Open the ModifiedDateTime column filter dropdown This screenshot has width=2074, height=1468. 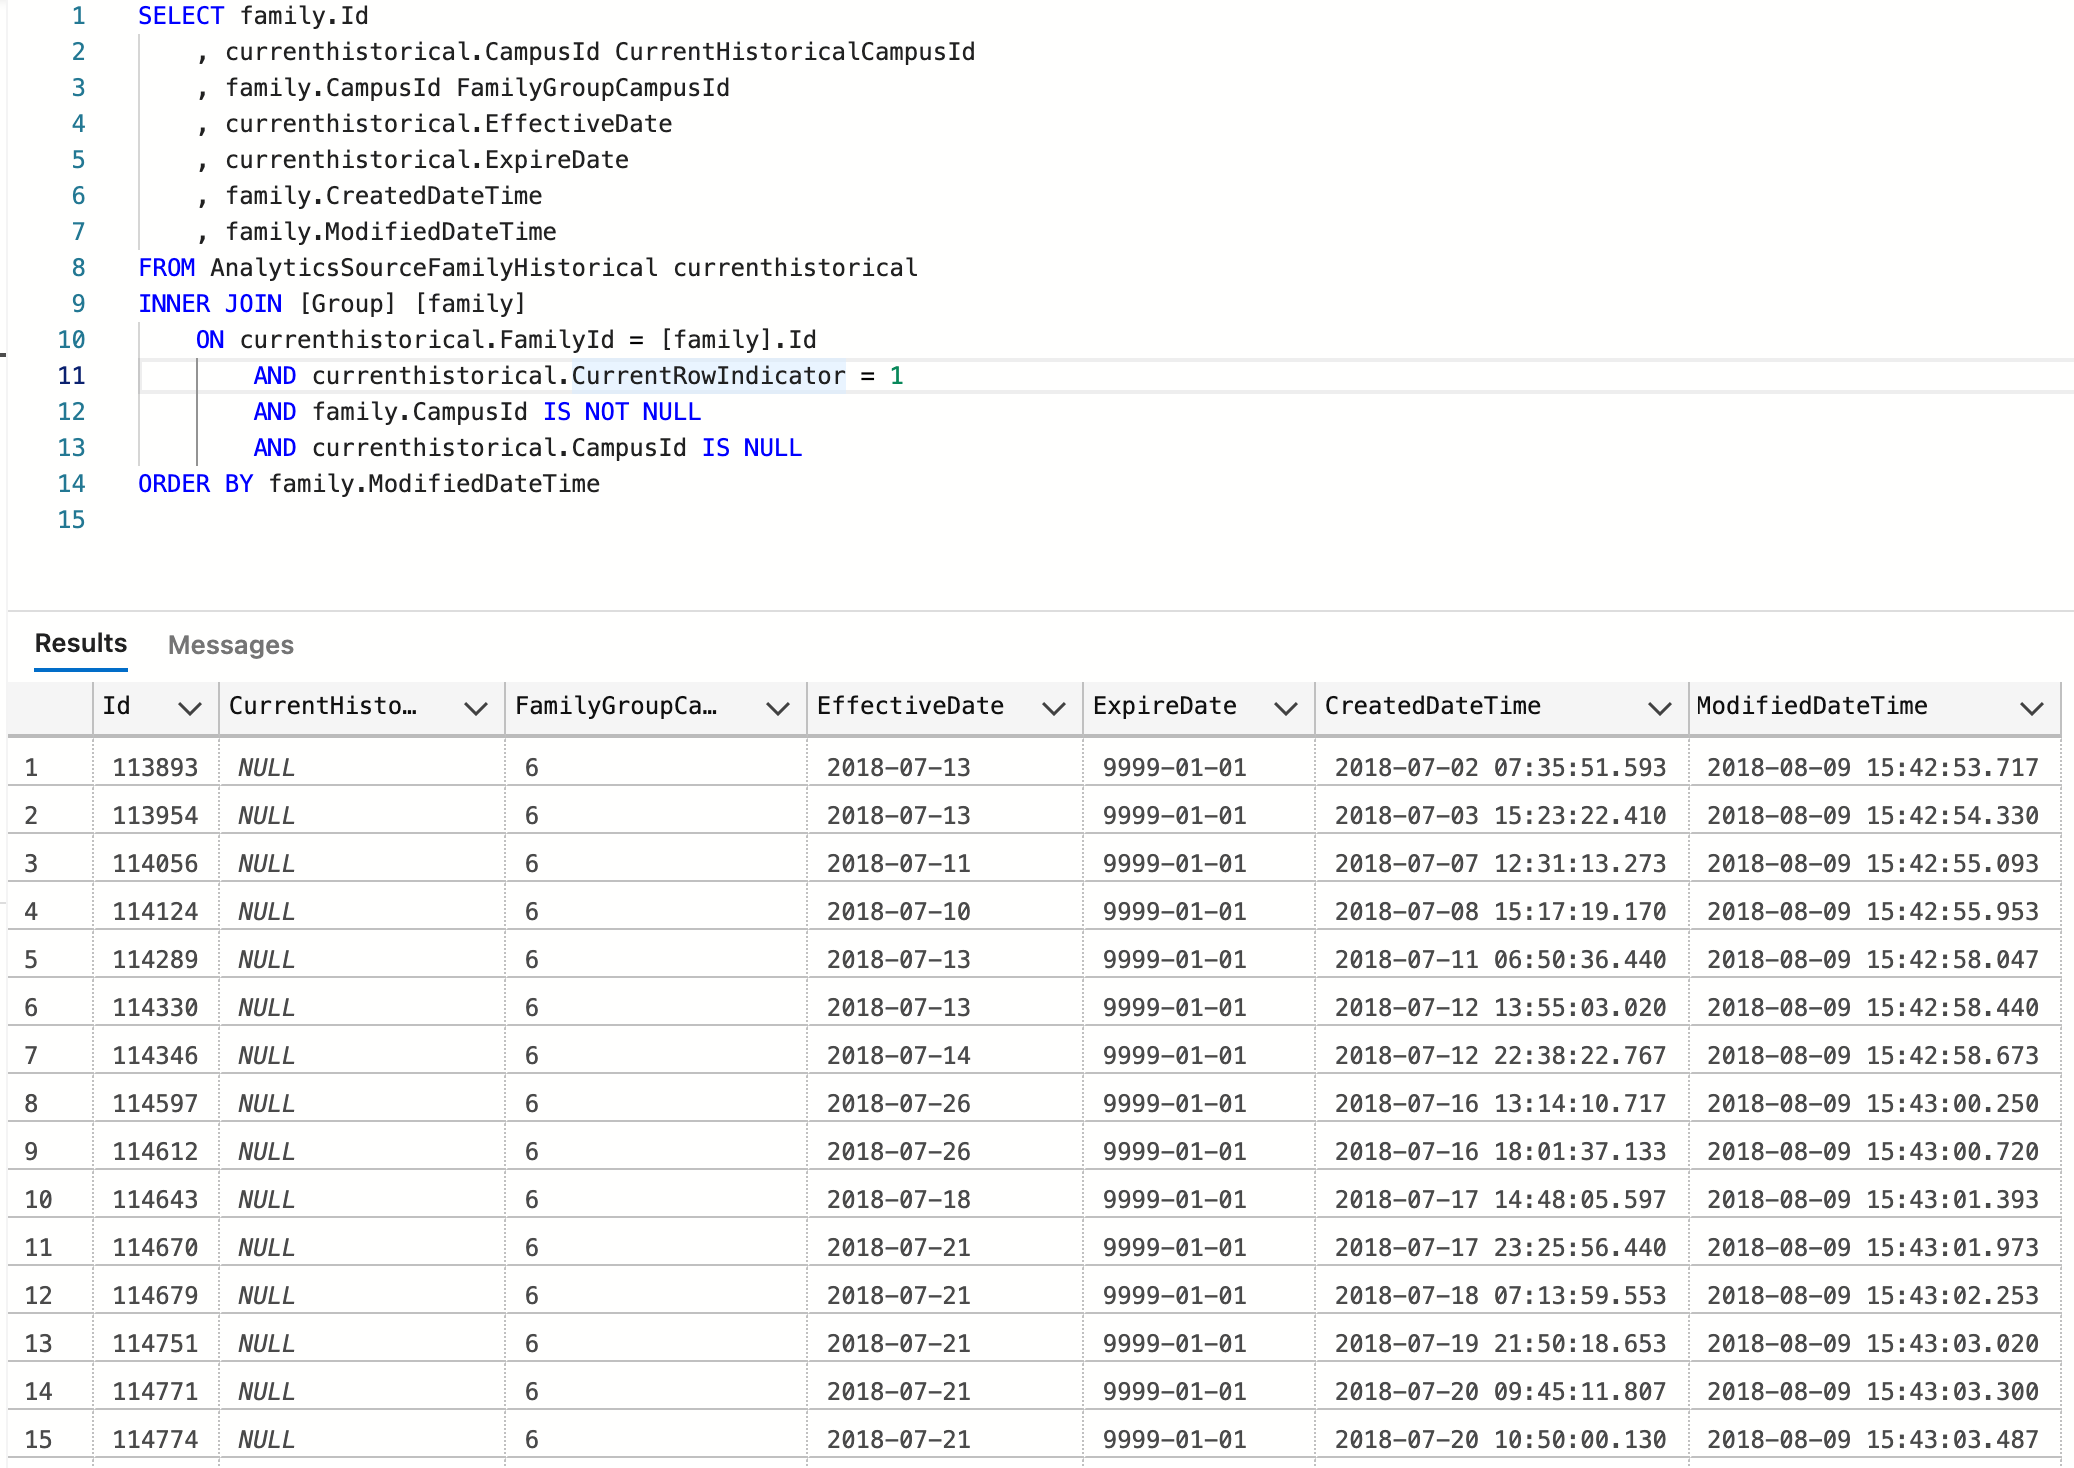click(2032, 707)
